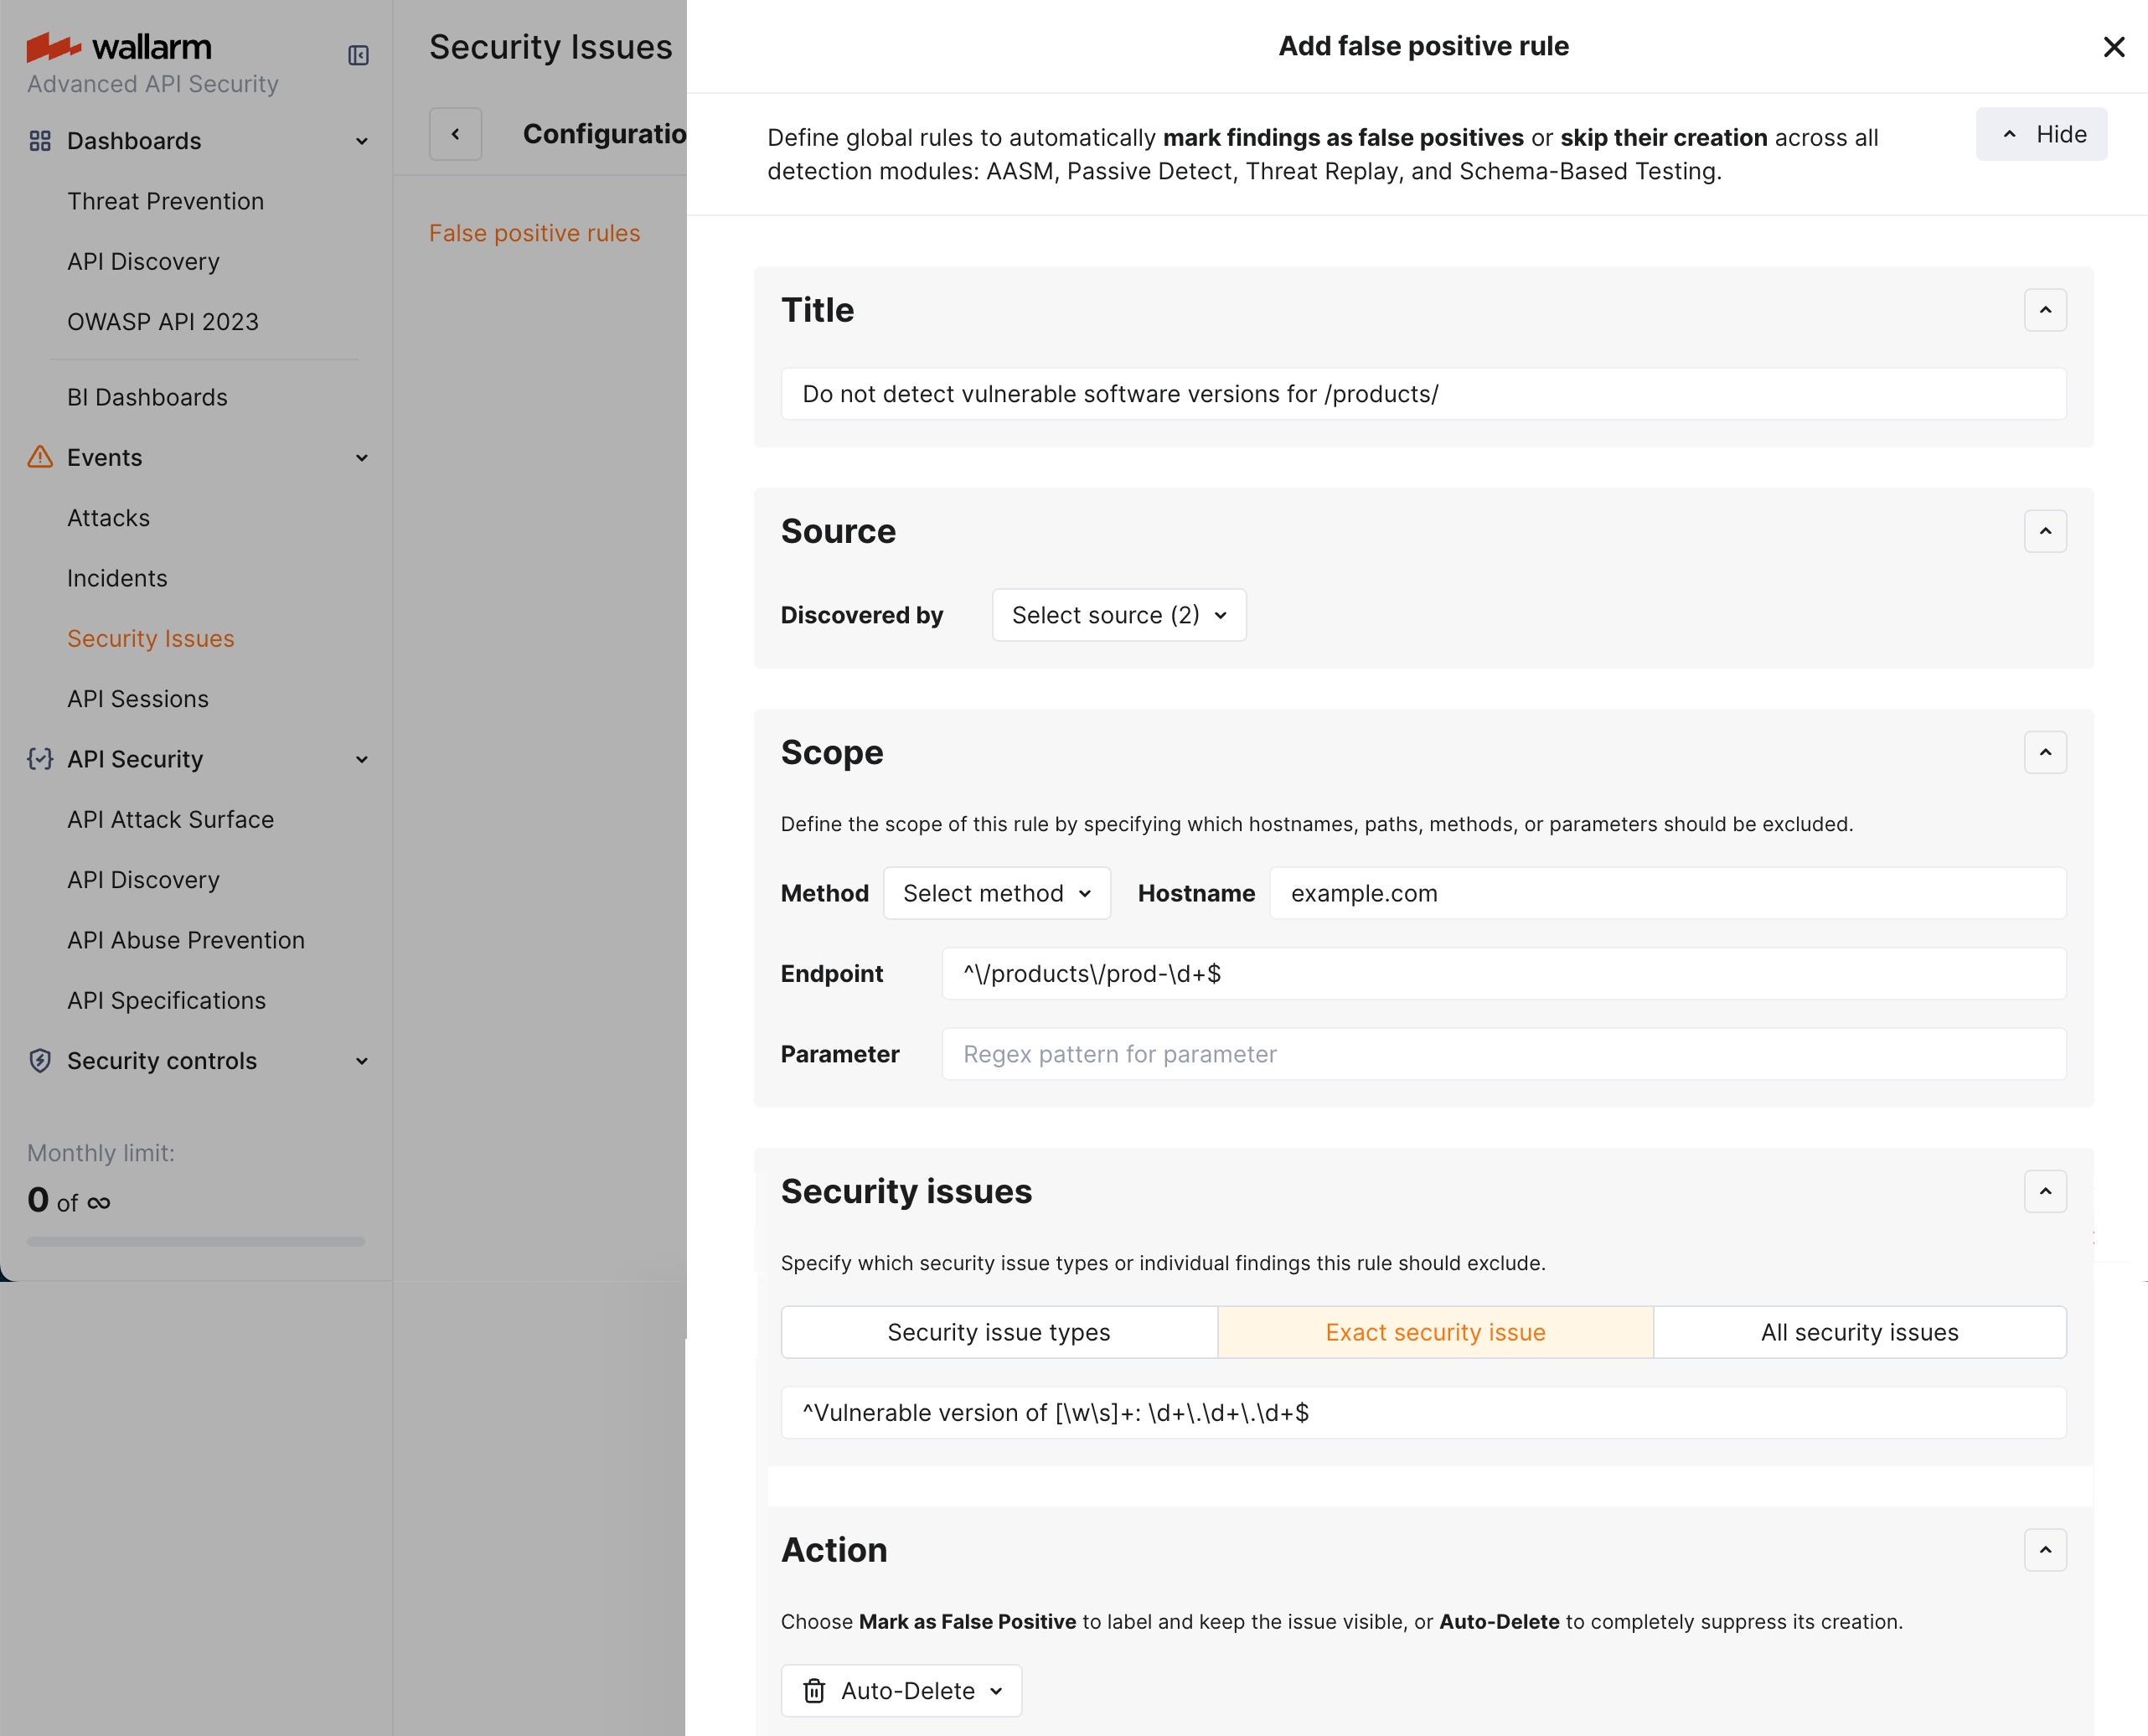Screen dimensions: 2148x1736
Task: Select All security issues option
Action: [1859, 1332]
